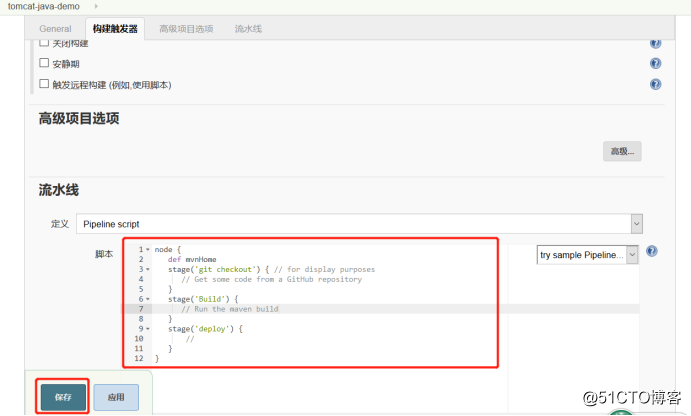Open help icon beside try sample Pipeline
This screenshot has height=416, width=691.
click(x=652, y=251)
